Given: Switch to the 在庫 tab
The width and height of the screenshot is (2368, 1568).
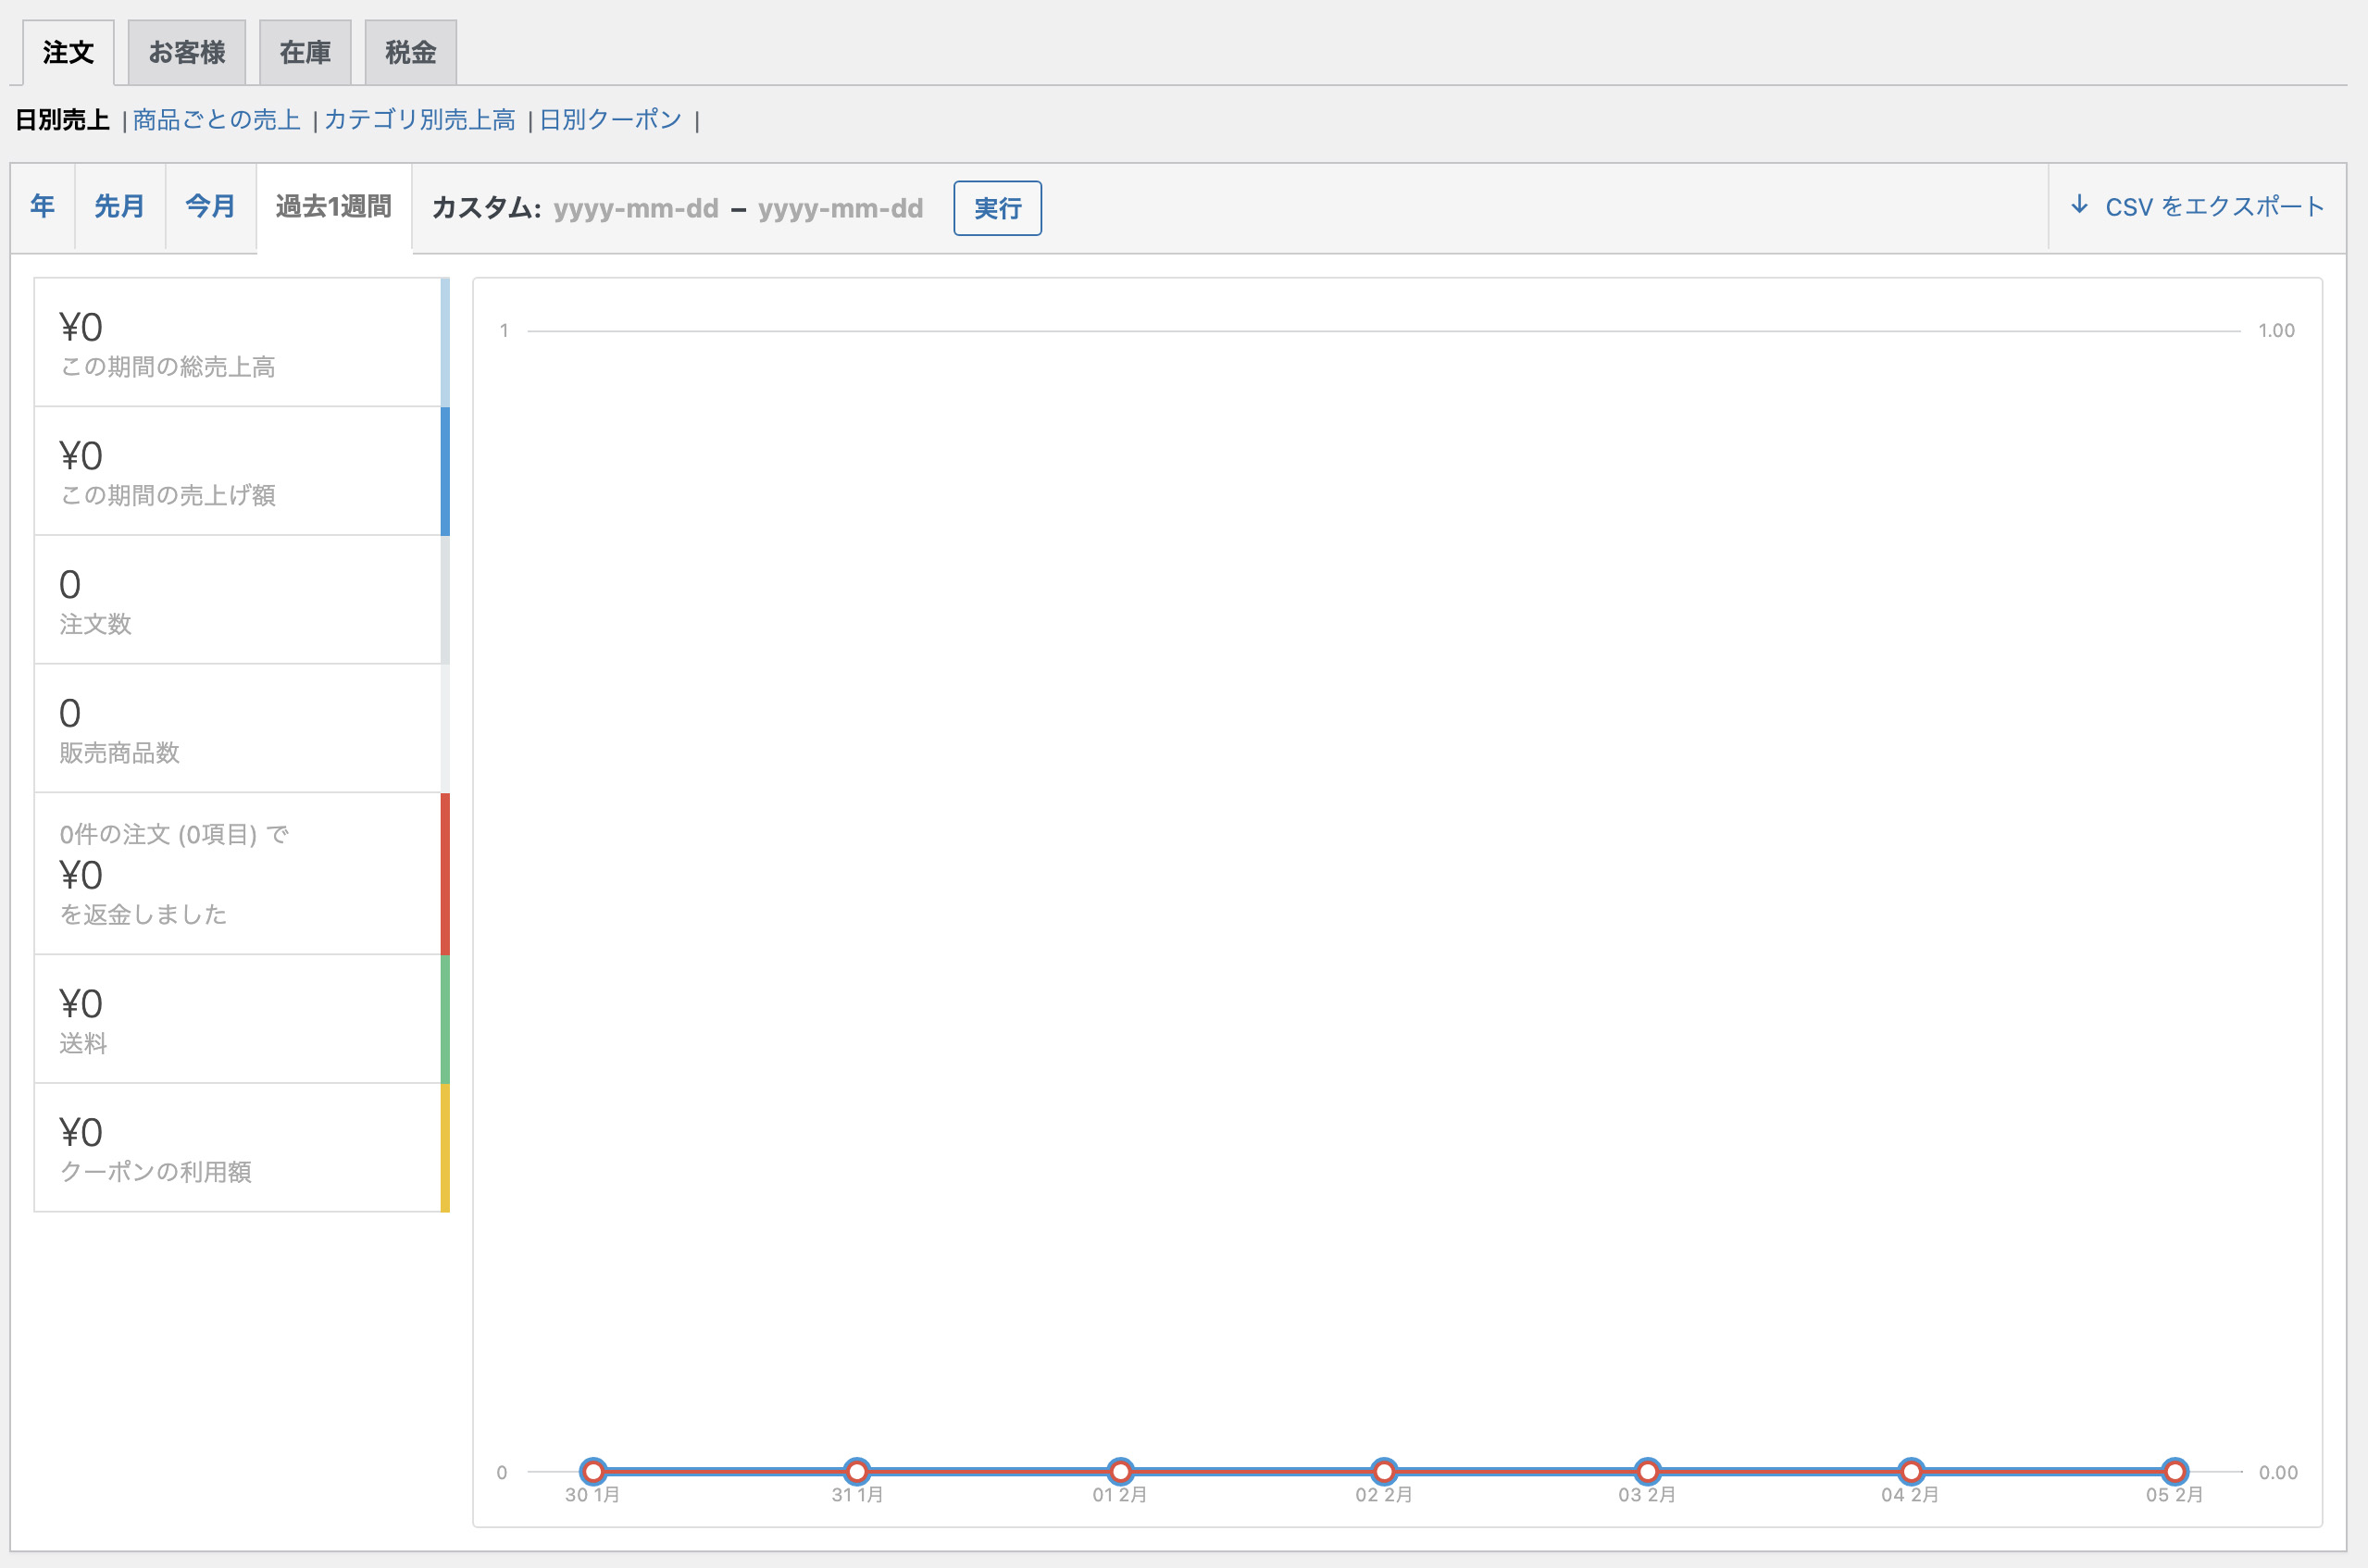Looking at the screenshot, I should (305, 53).
